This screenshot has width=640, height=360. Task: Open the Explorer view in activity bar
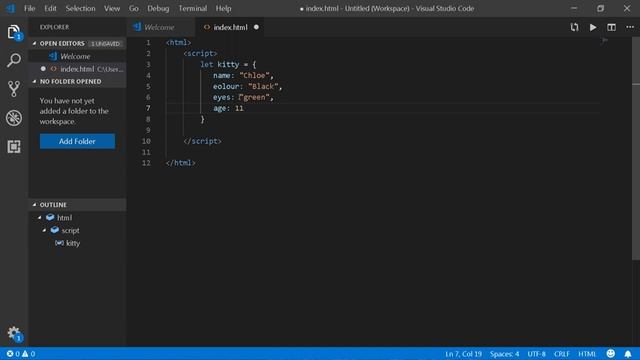point(13,32)
